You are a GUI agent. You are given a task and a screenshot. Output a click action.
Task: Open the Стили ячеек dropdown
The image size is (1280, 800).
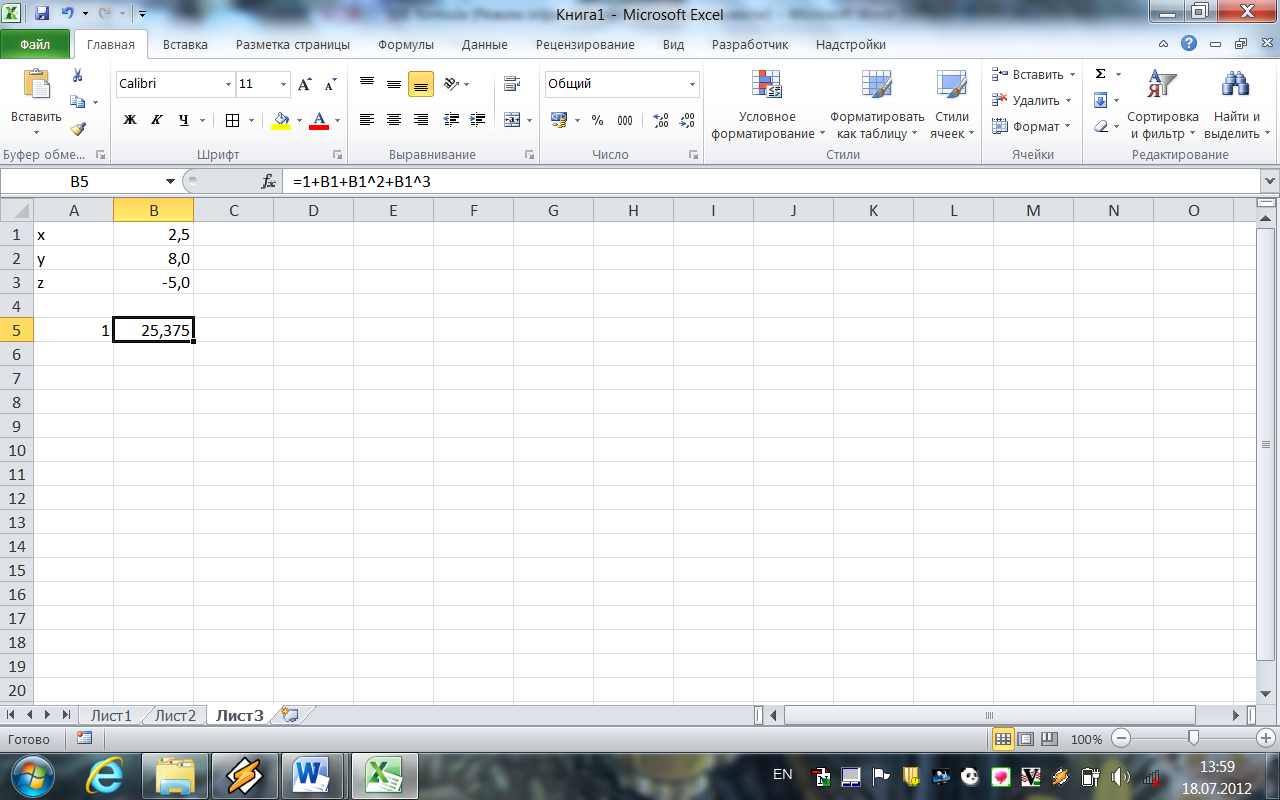click(951, 104)
